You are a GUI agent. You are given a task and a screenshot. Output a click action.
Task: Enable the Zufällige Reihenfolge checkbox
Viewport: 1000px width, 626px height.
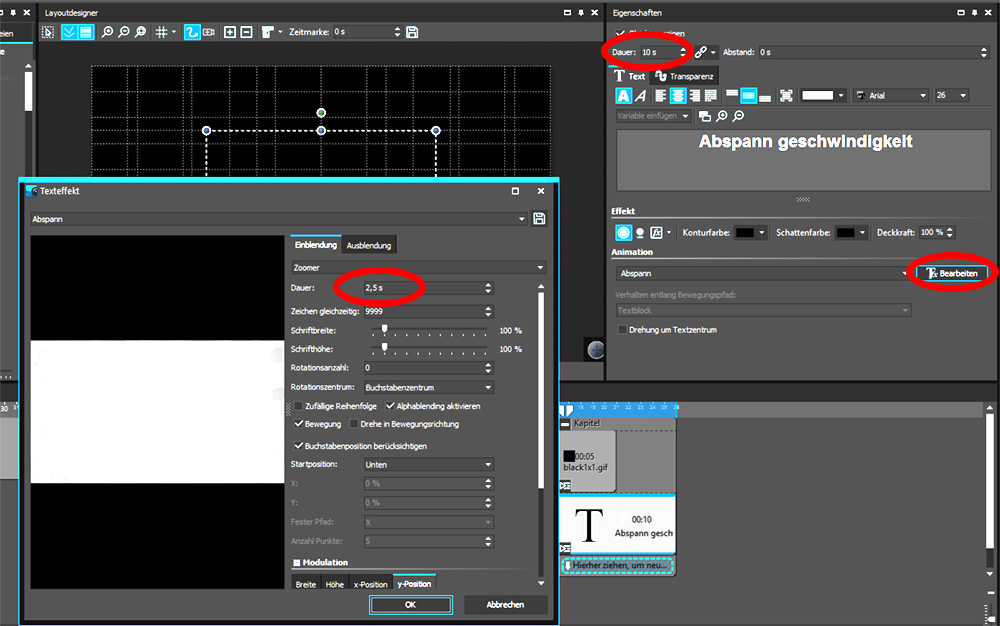point(298,407)
